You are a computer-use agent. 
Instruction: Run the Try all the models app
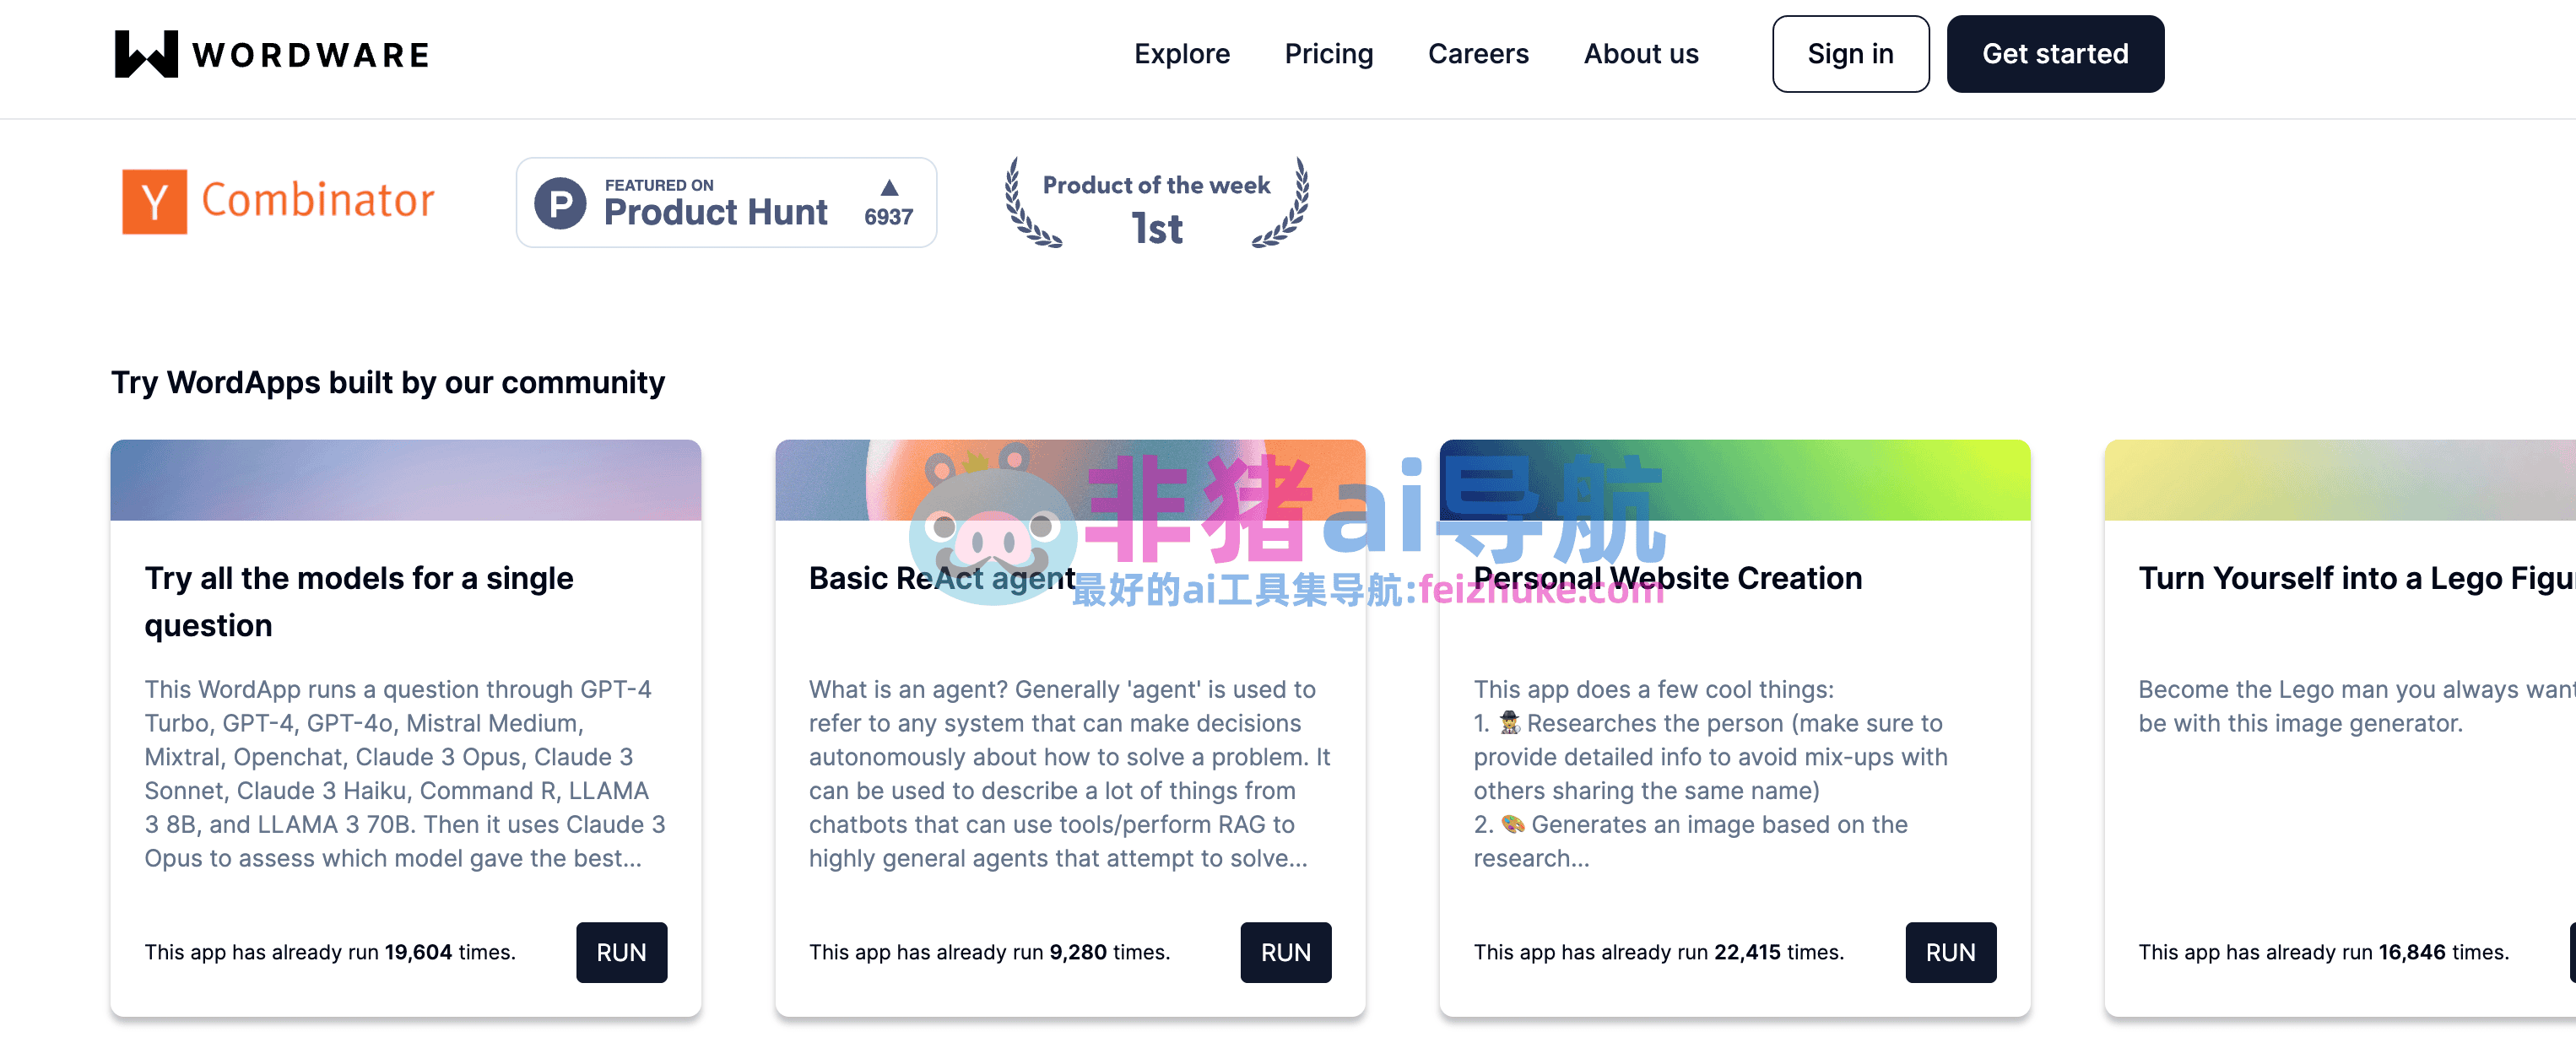621,951
